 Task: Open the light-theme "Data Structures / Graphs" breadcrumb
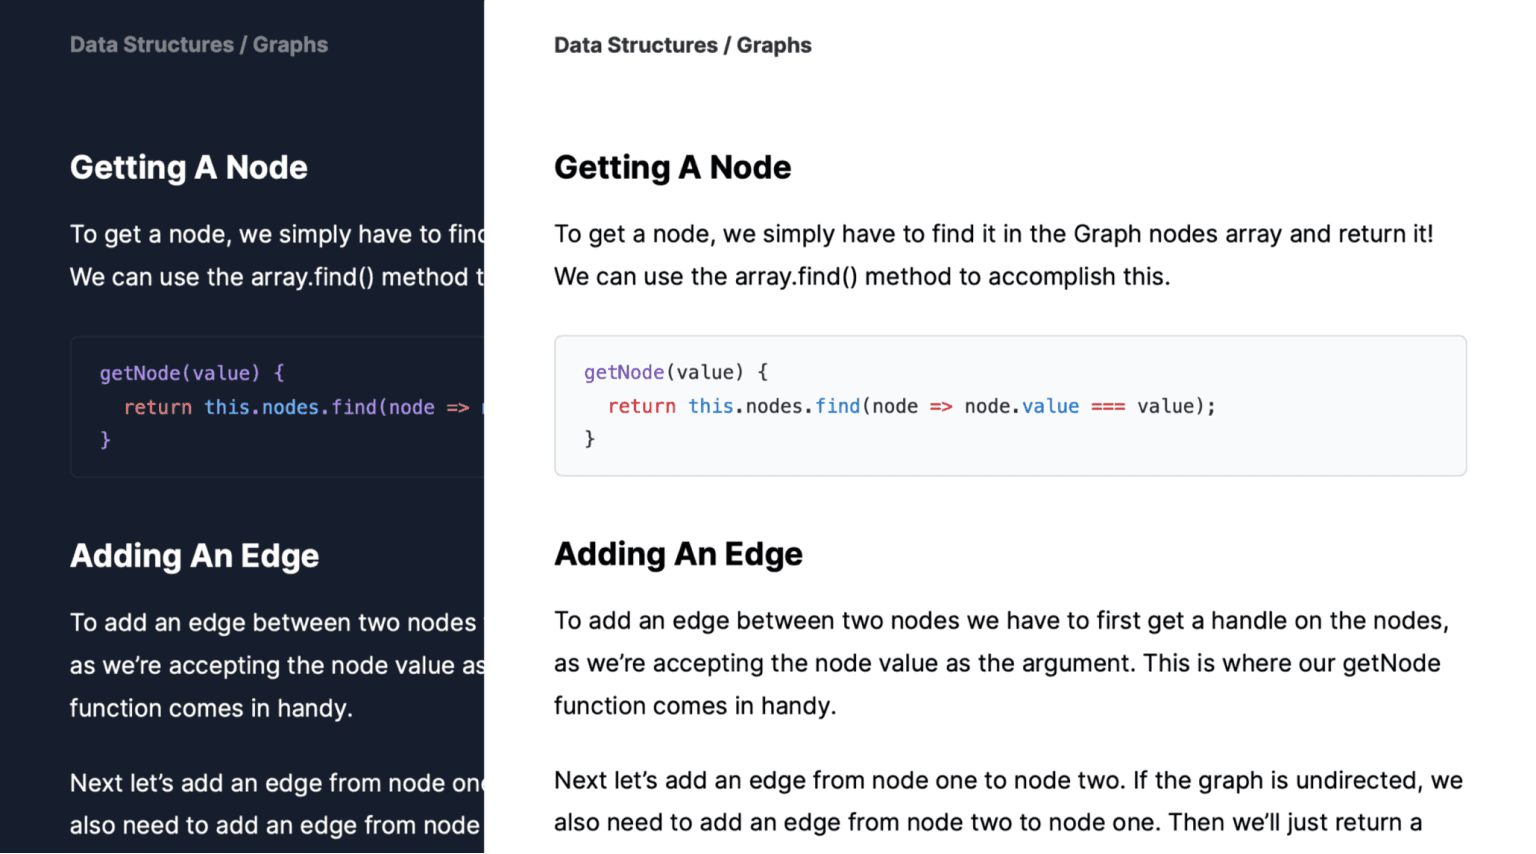tap(682, 45)
